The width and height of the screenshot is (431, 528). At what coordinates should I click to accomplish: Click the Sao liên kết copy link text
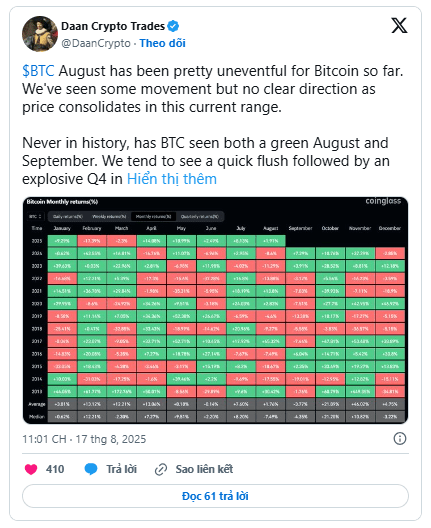click(204, 469)
